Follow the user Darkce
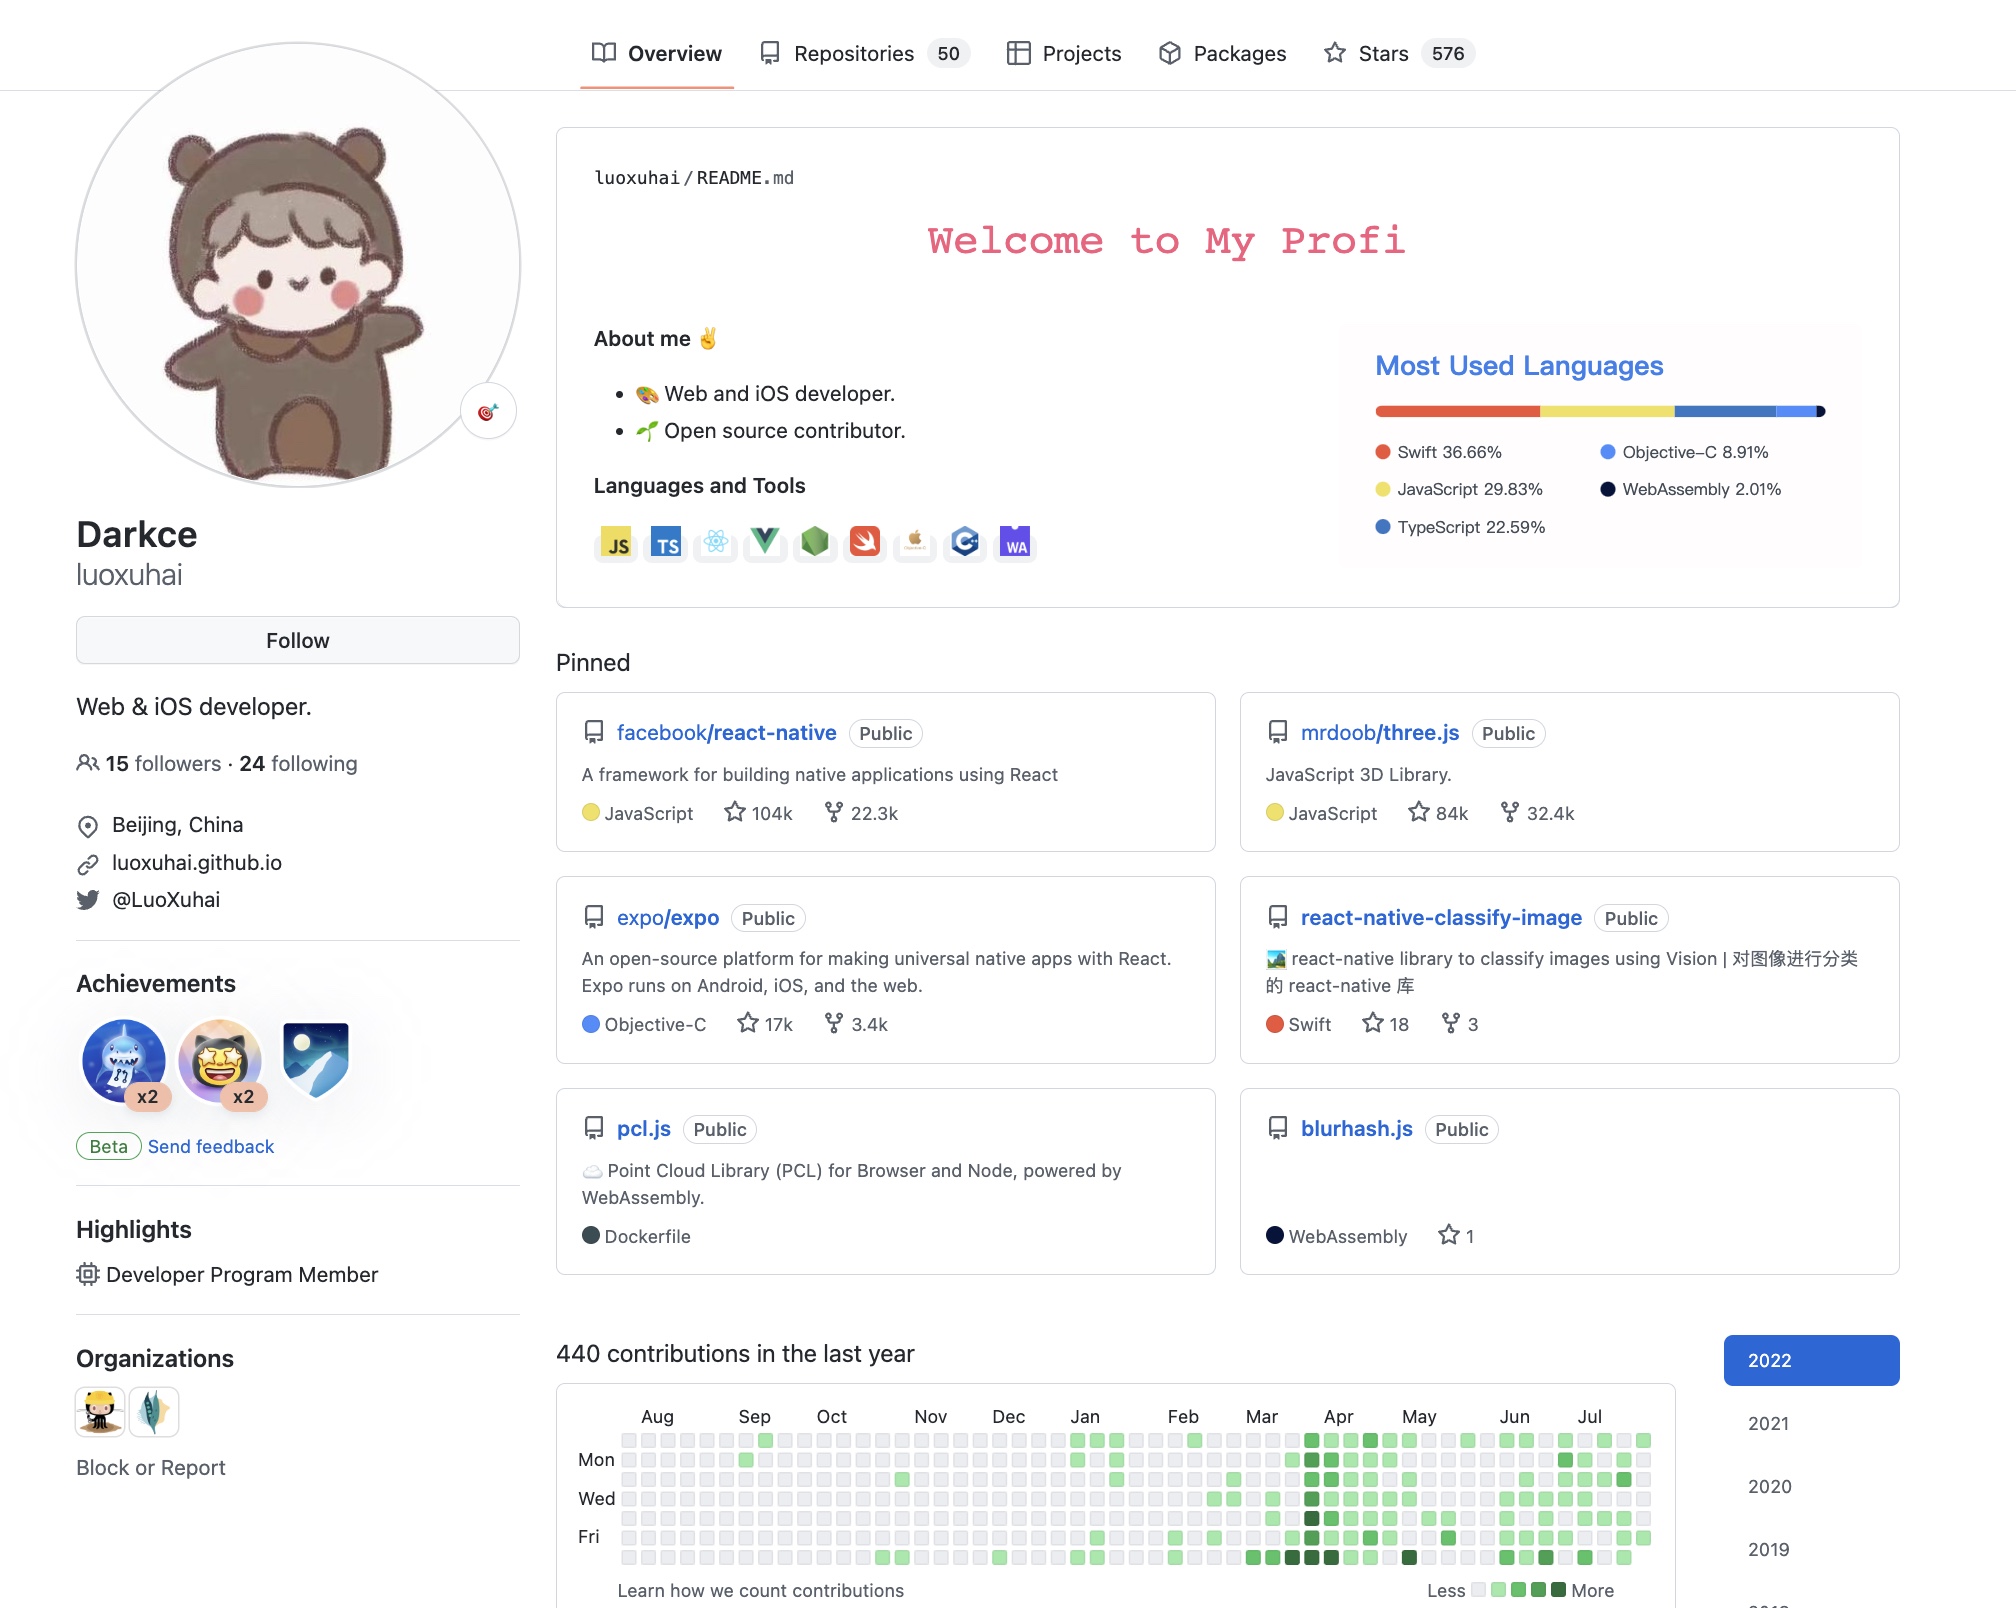Screen dimensions: 2016x1608 297,640
